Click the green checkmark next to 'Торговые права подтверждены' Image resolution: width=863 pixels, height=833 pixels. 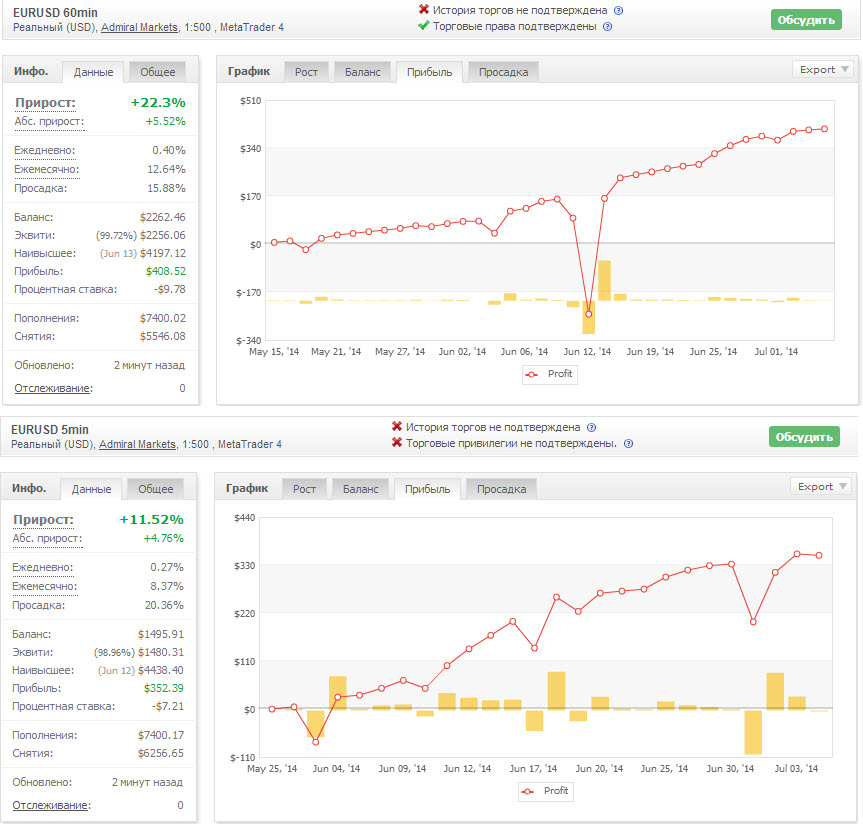(425, 26)
